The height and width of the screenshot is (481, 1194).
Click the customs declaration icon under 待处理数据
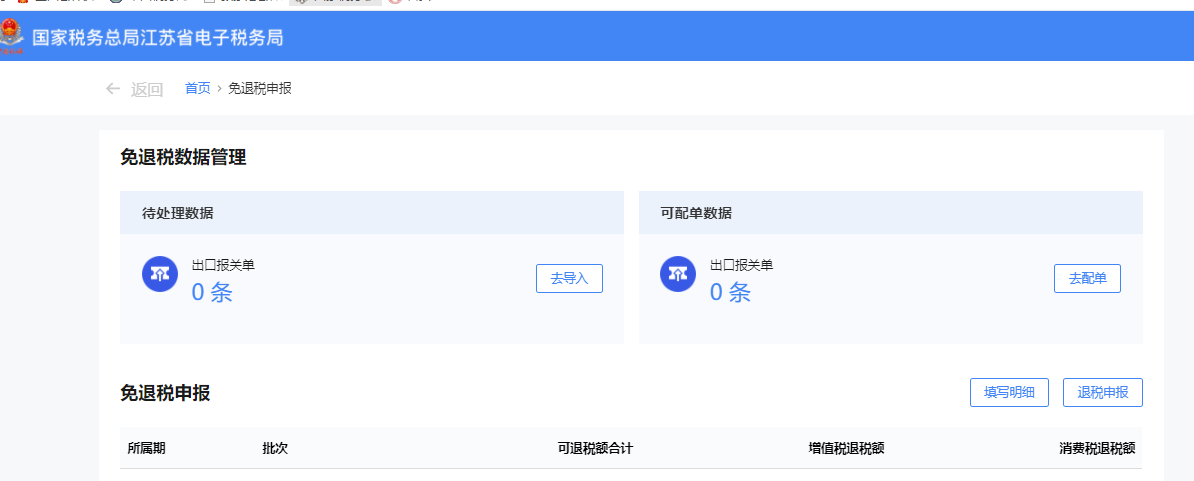(x=160, y=275)
